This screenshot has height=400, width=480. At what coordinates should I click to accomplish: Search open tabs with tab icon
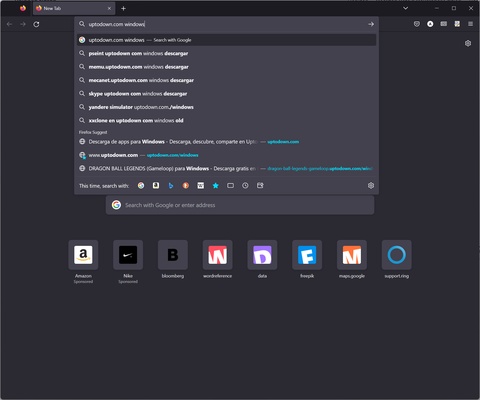(x=230, y=186)
